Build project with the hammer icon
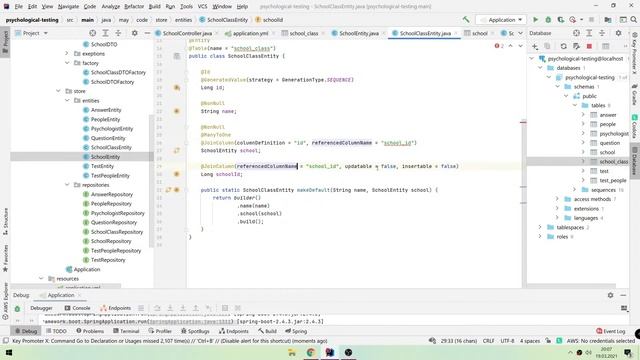 click(466, 20)
